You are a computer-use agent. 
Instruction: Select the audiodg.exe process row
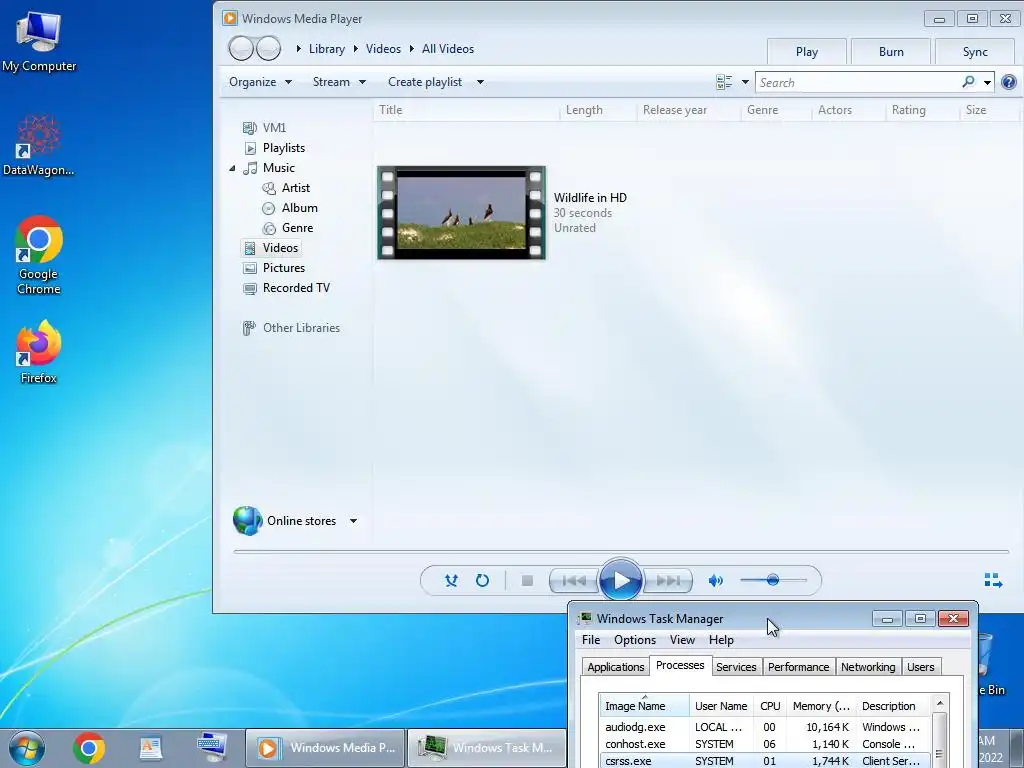(764, 727)
